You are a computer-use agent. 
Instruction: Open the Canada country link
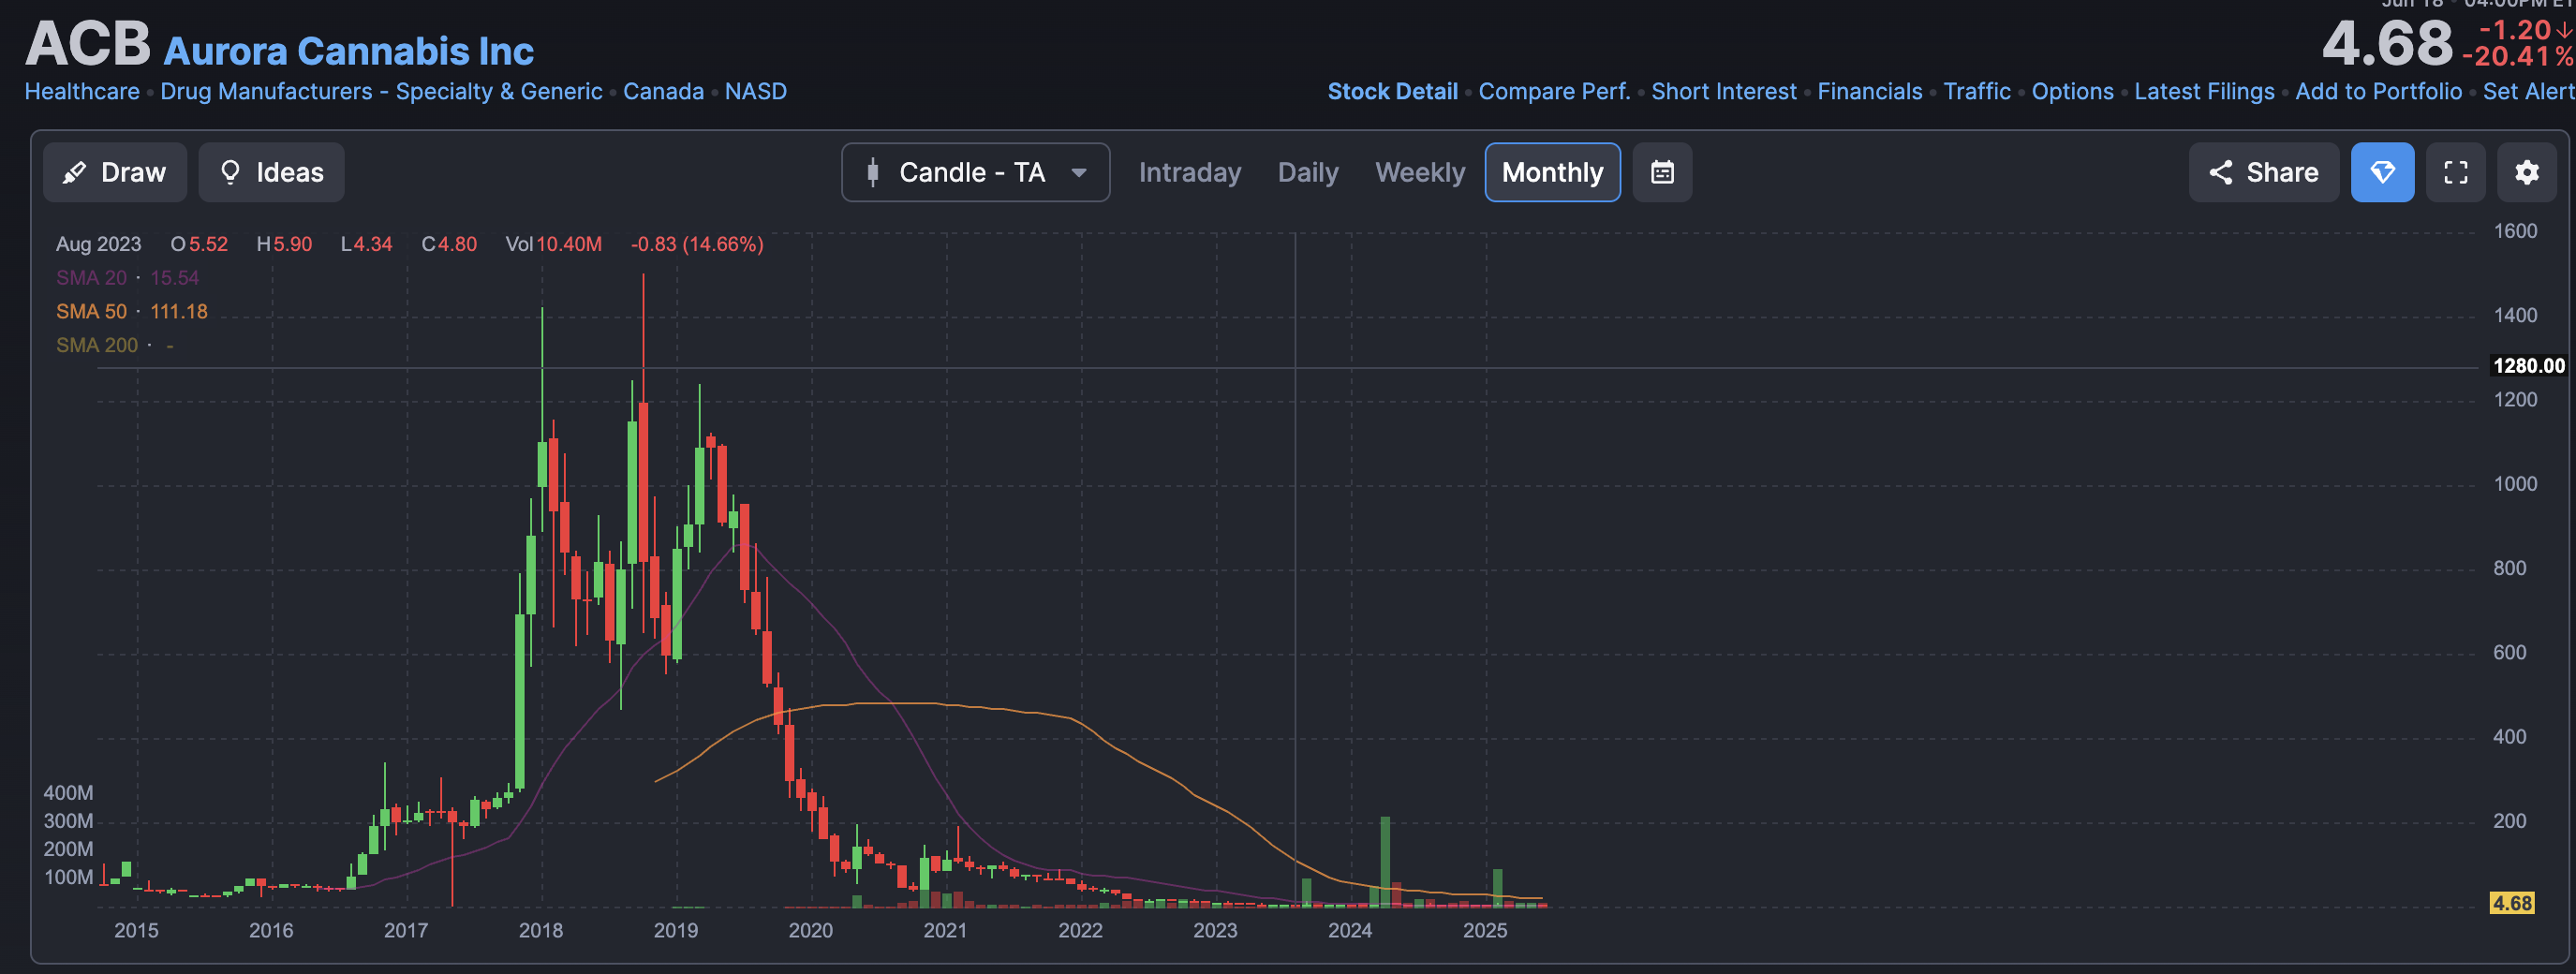663,91
